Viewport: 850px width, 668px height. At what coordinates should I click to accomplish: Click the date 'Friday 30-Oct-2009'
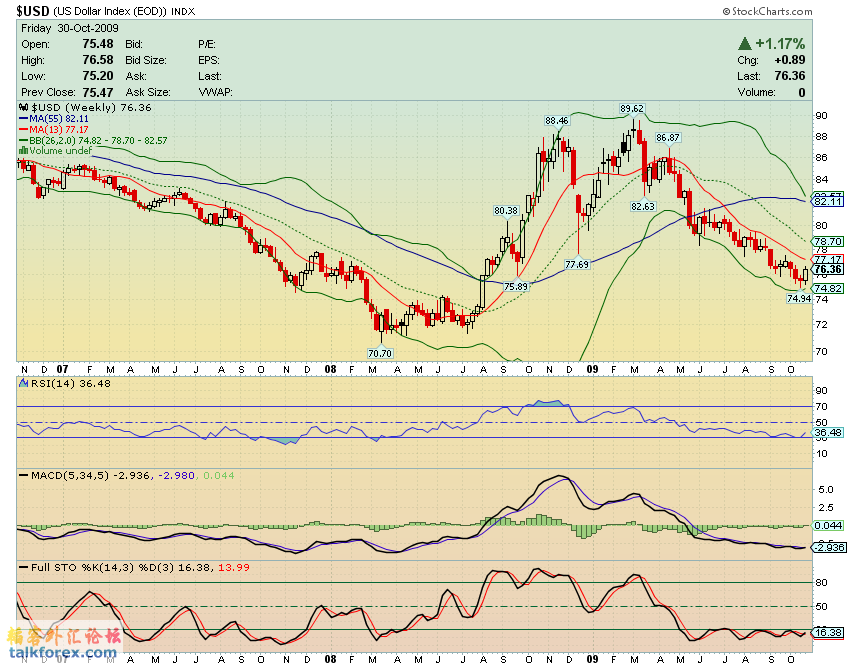(x=70, y=28)
